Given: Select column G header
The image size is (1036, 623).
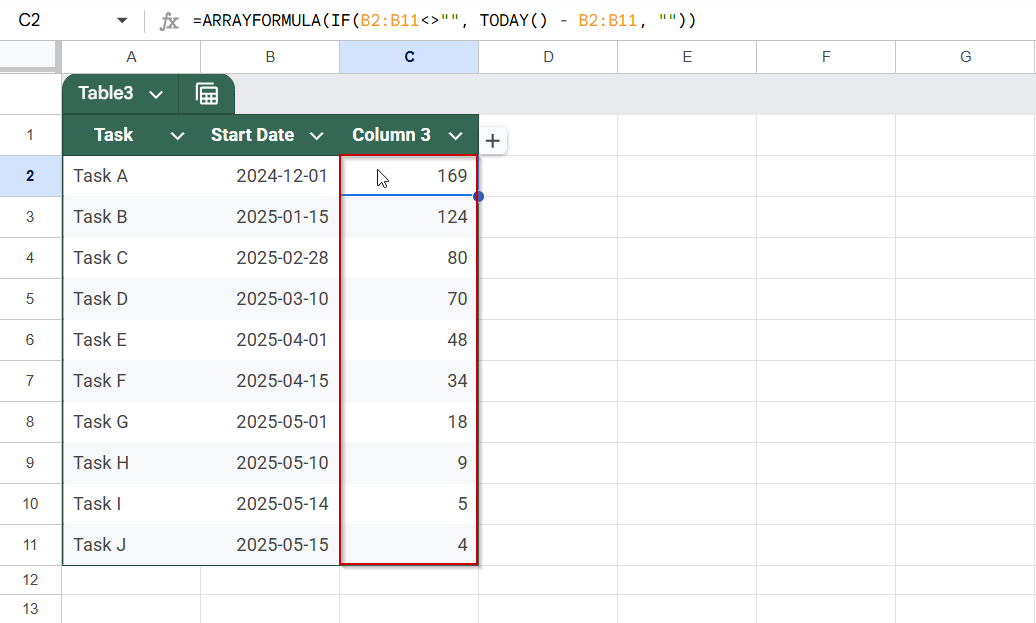Looking at the screenshot, I should (965, 57).
